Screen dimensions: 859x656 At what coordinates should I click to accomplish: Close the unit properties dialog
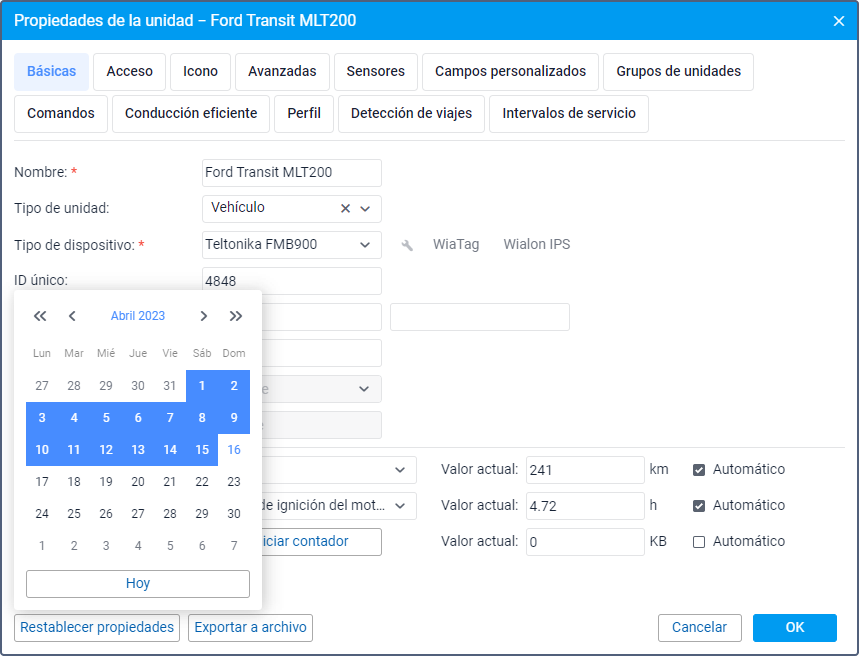[x=839, y=21]
